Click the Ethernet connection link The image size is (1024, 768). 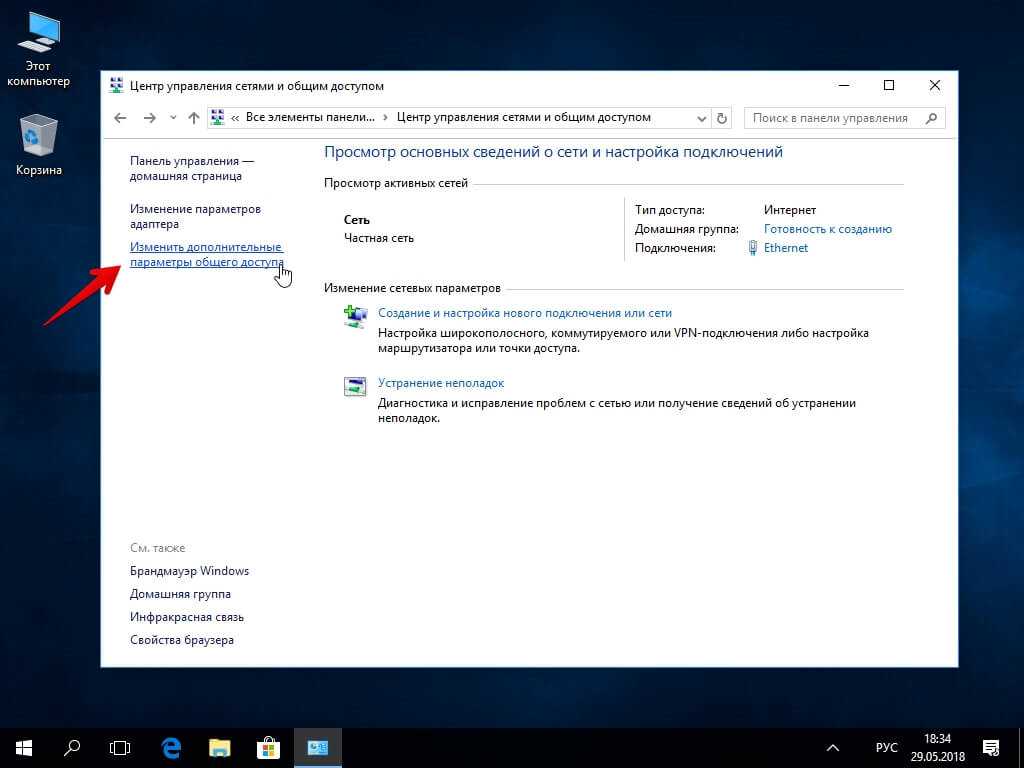pyautogui.click(x=785, y=248)
